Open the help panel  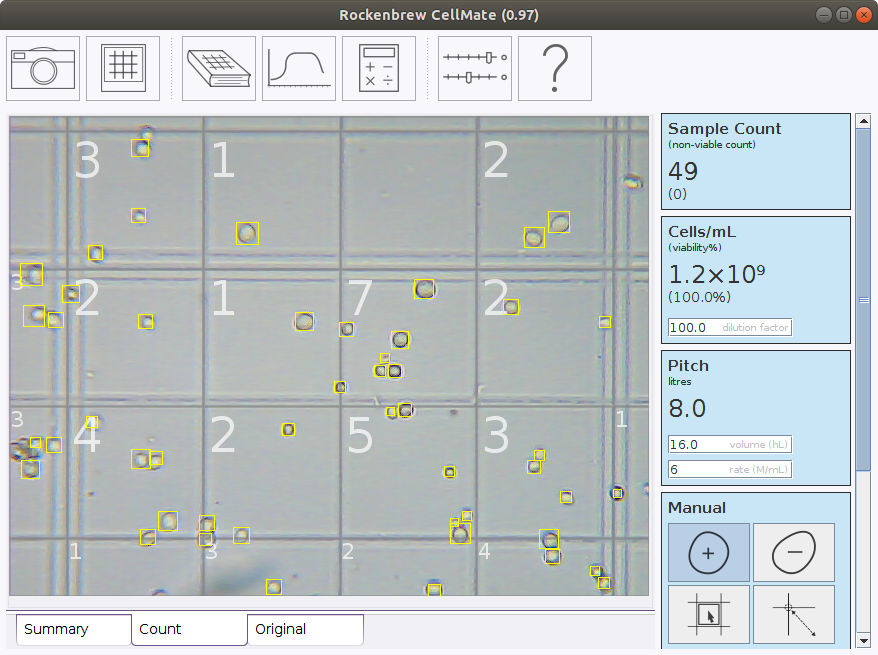(554, 68)
